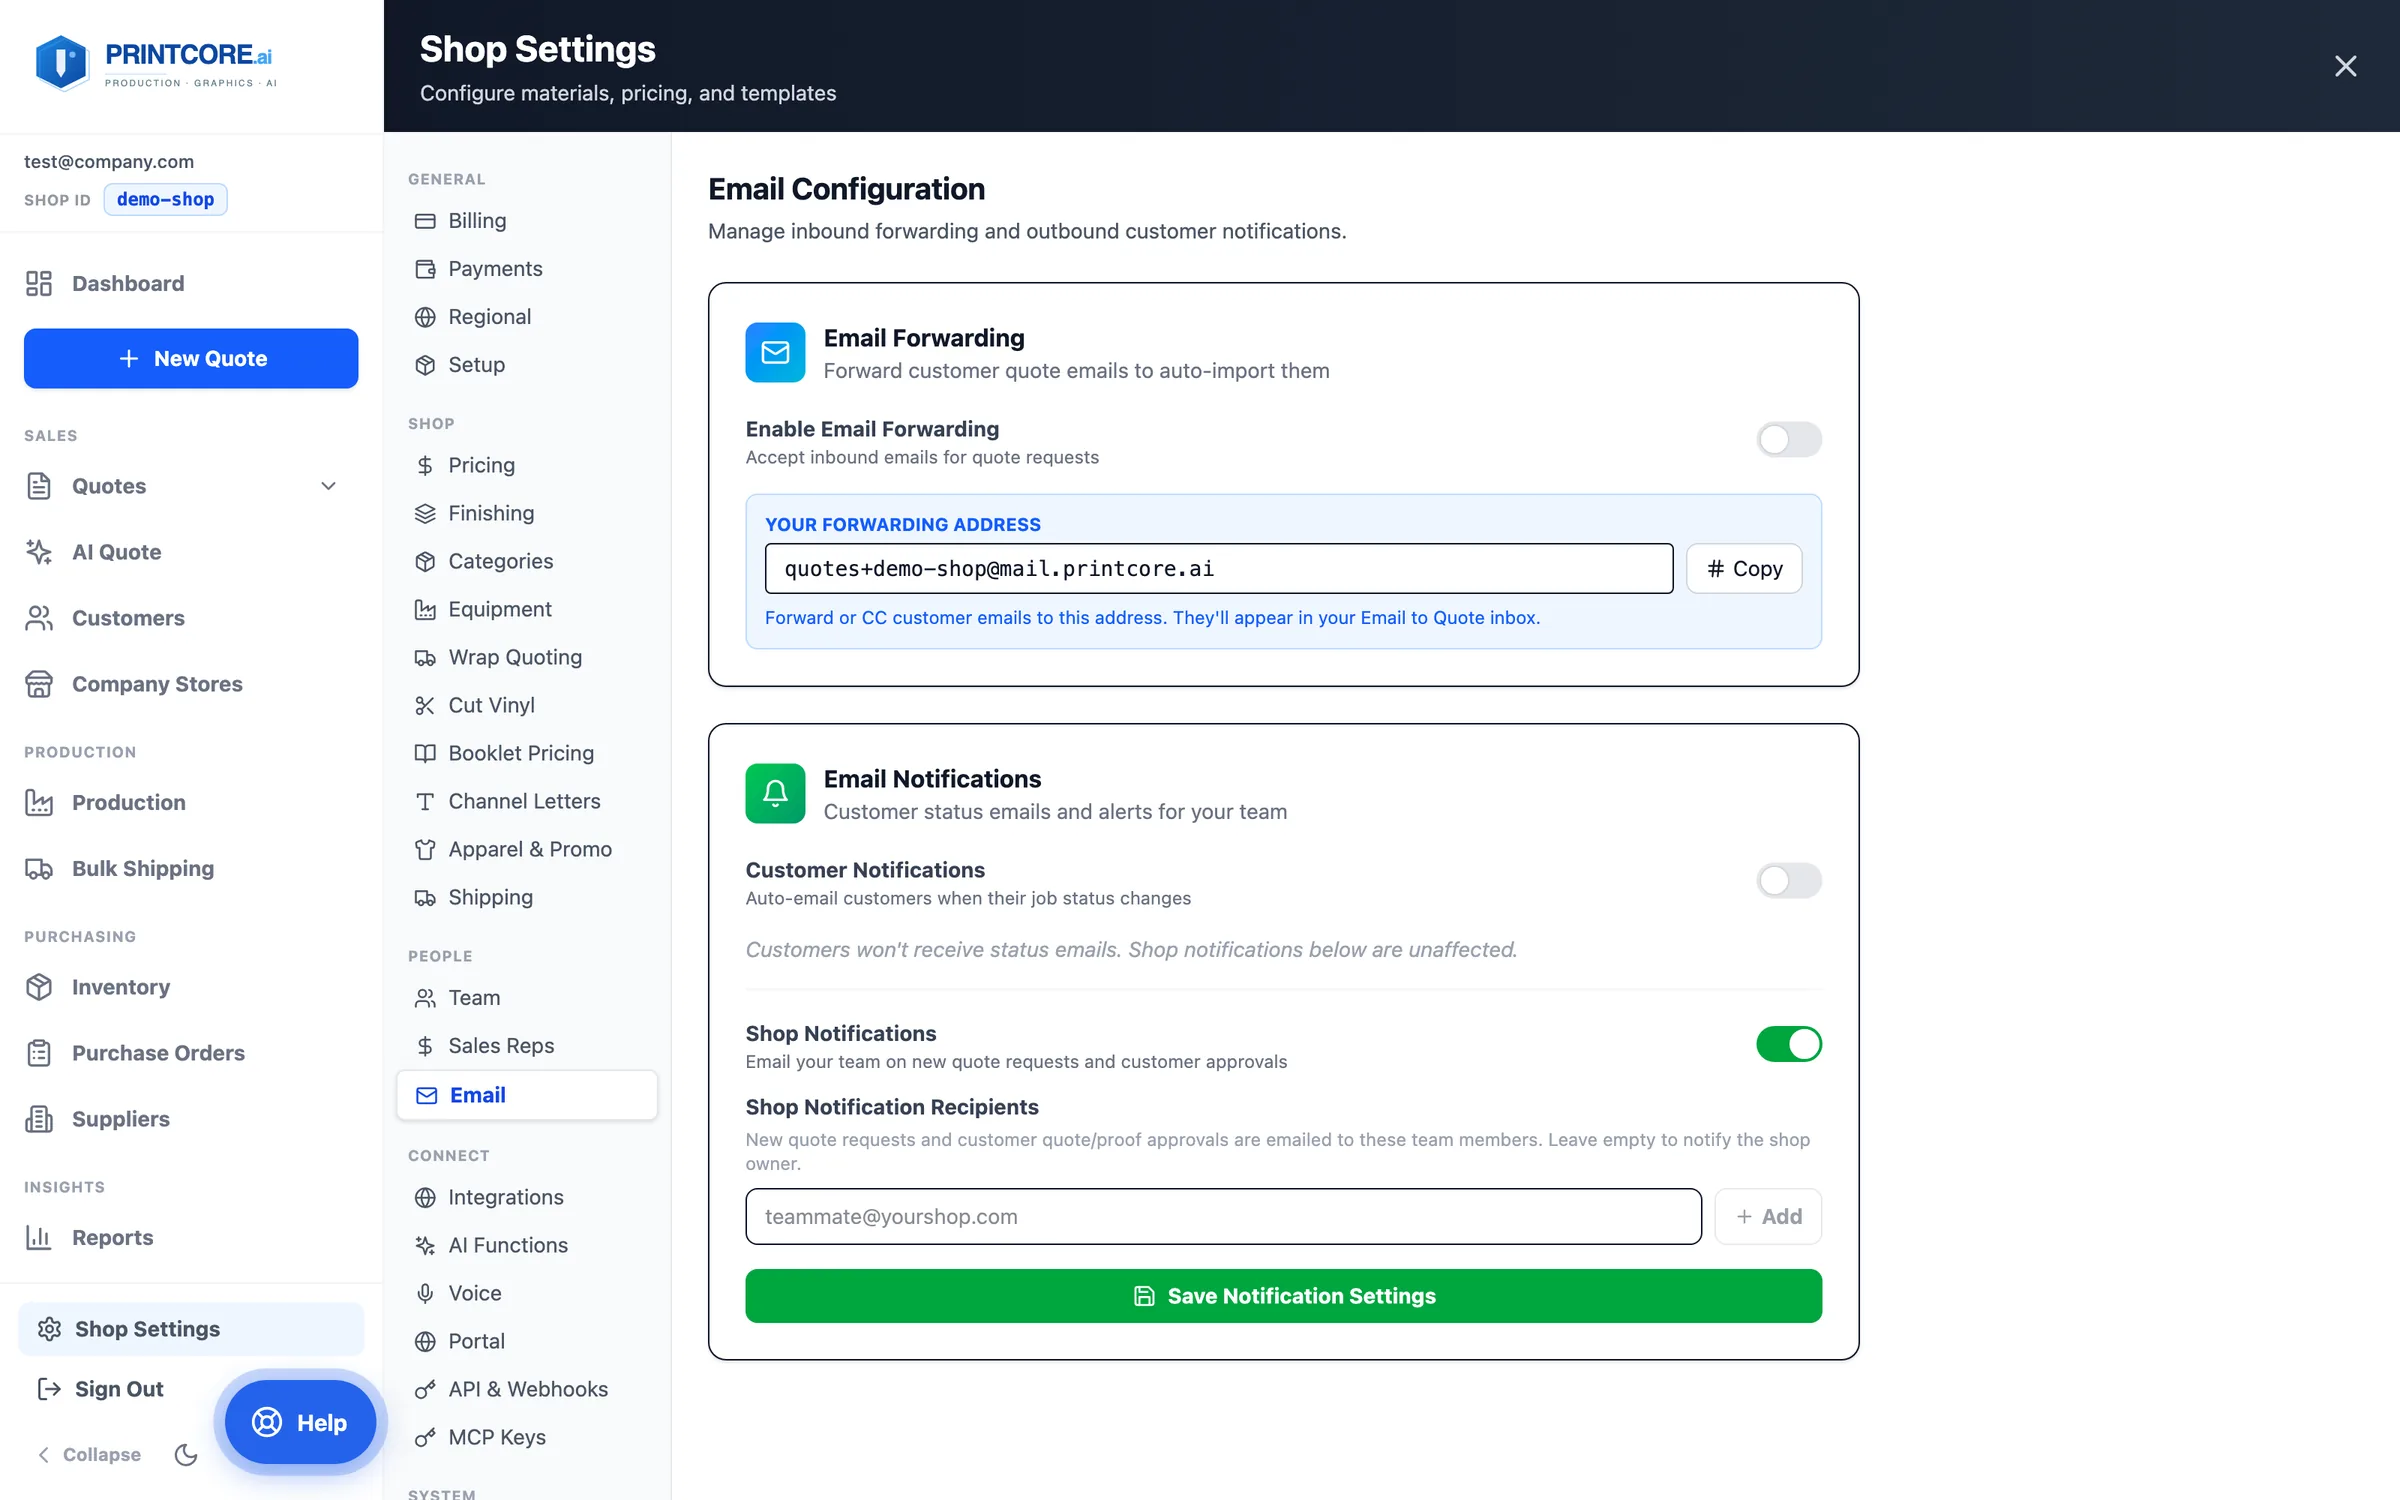
Task: Click Save Notification Settings button
Action: tap(1283, 1296)
